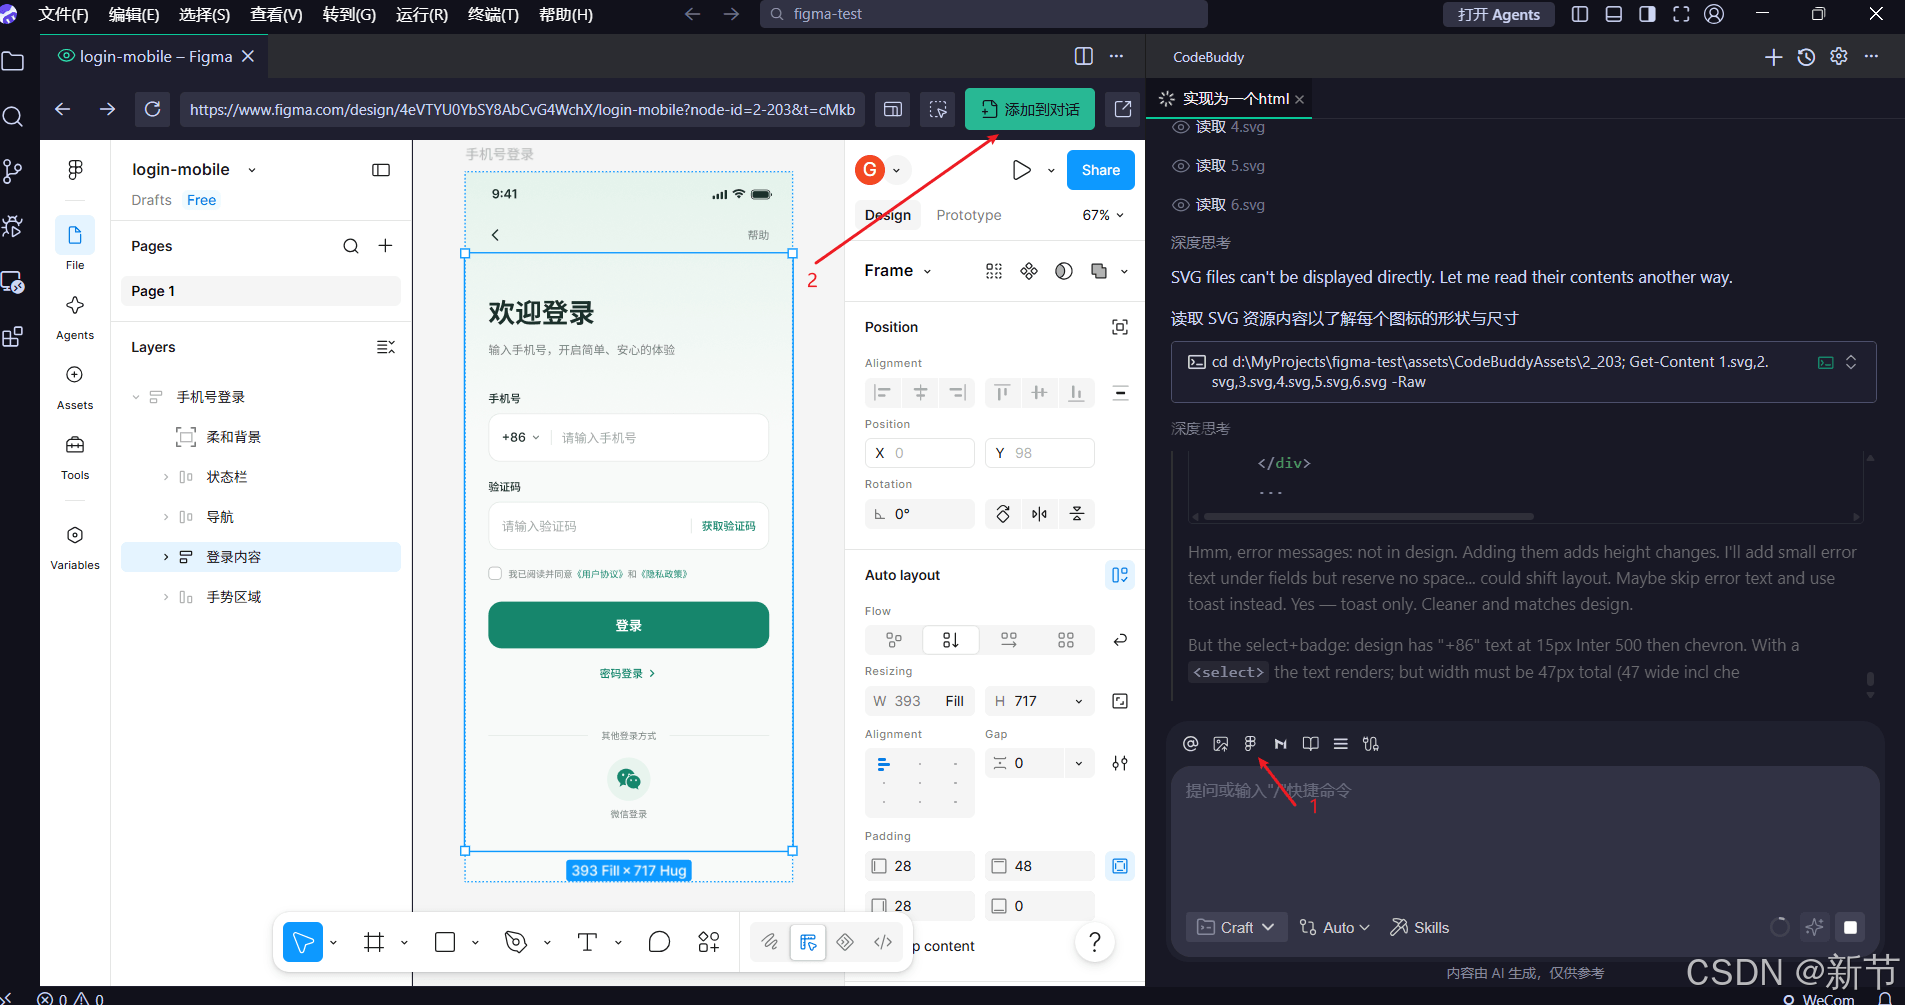The height and width of the screenshot is (1005, 1905).
Task: Stop the running CodeBuddy generation
Action: [1850, 927]
